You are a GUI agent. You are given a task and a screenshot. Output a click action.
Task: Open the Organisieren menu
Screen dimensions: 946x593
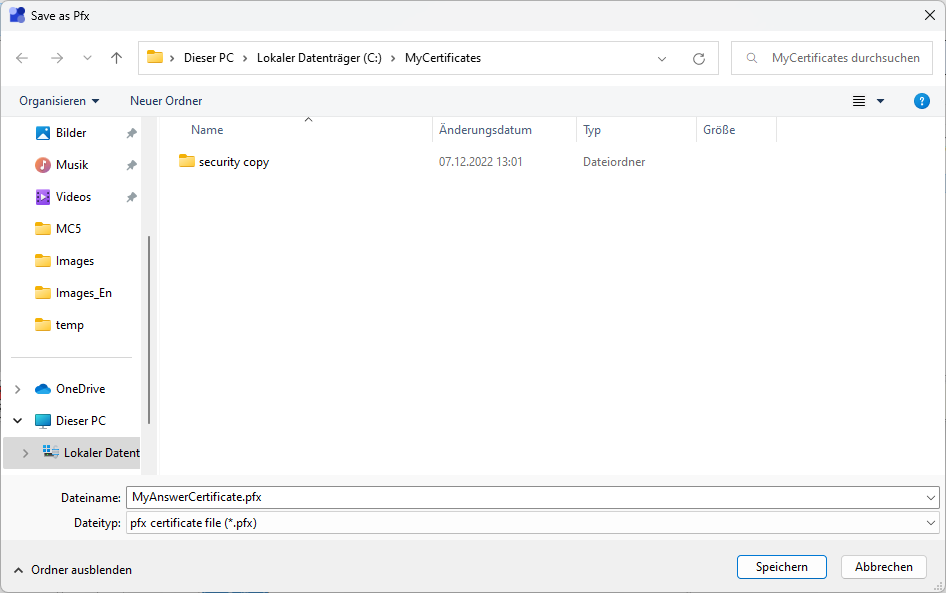59,101
